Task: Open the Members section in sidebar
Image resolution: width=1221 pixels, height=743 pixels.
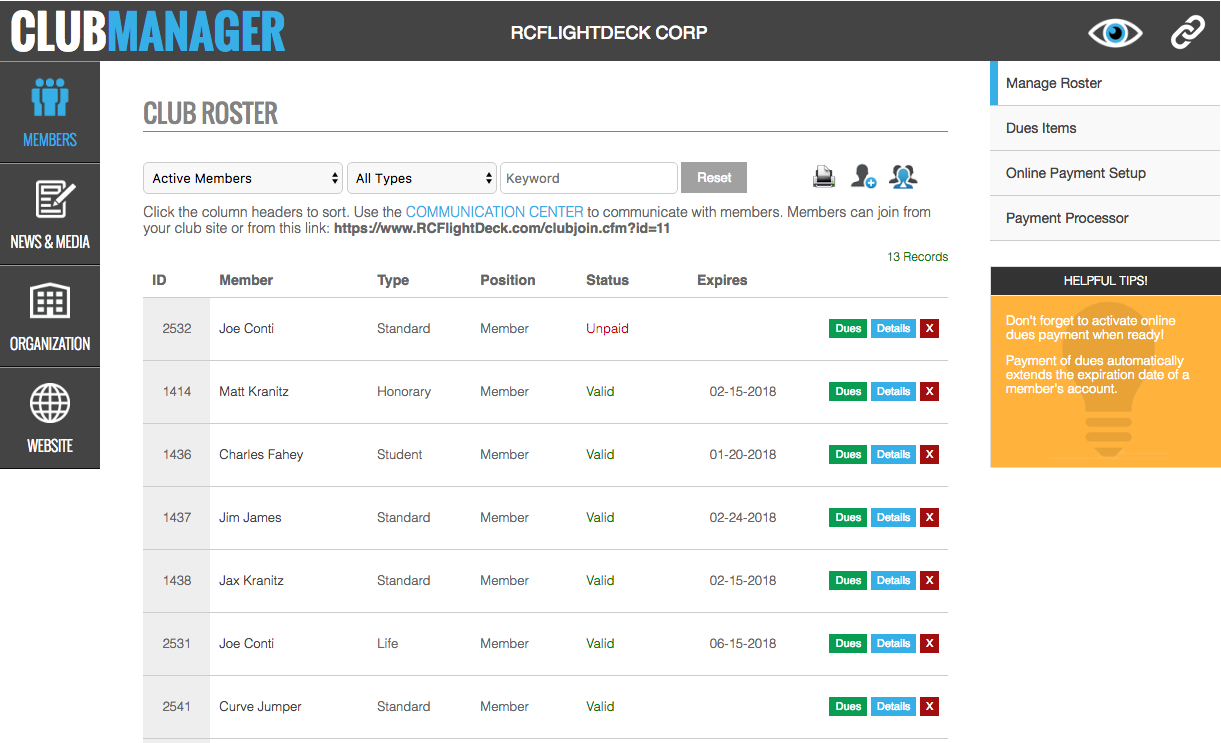Action: [50, 112]
